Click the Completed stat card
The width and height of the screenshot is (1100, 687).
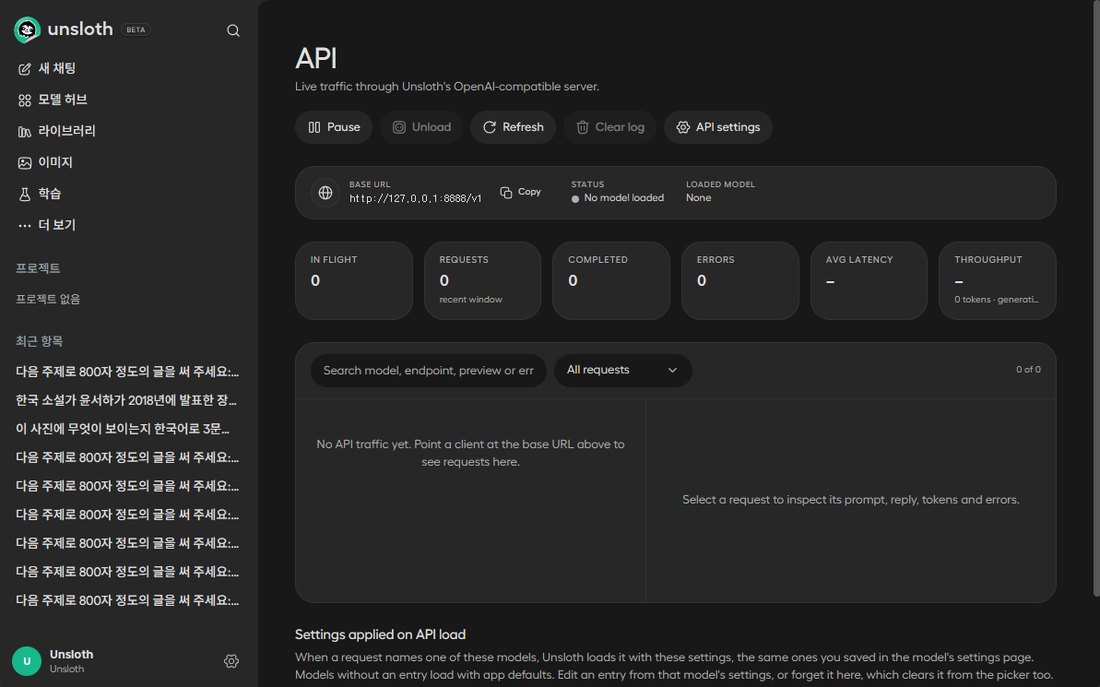pyautogui.click(x=611, y=281)
